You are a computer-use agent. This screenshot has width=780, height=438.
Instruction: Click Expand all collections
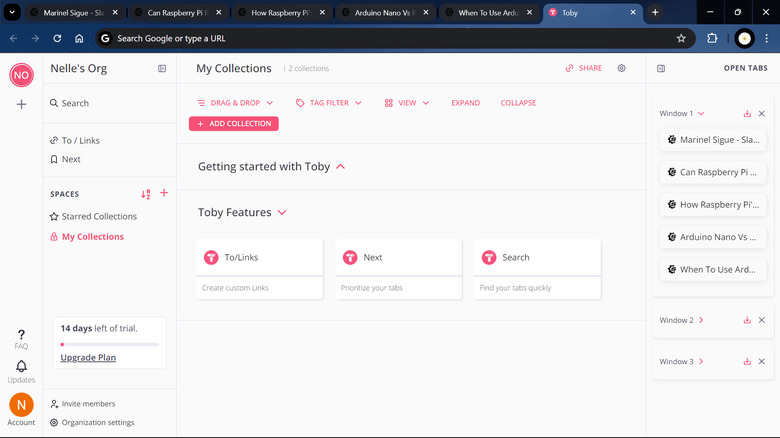(x=466, y=103)
